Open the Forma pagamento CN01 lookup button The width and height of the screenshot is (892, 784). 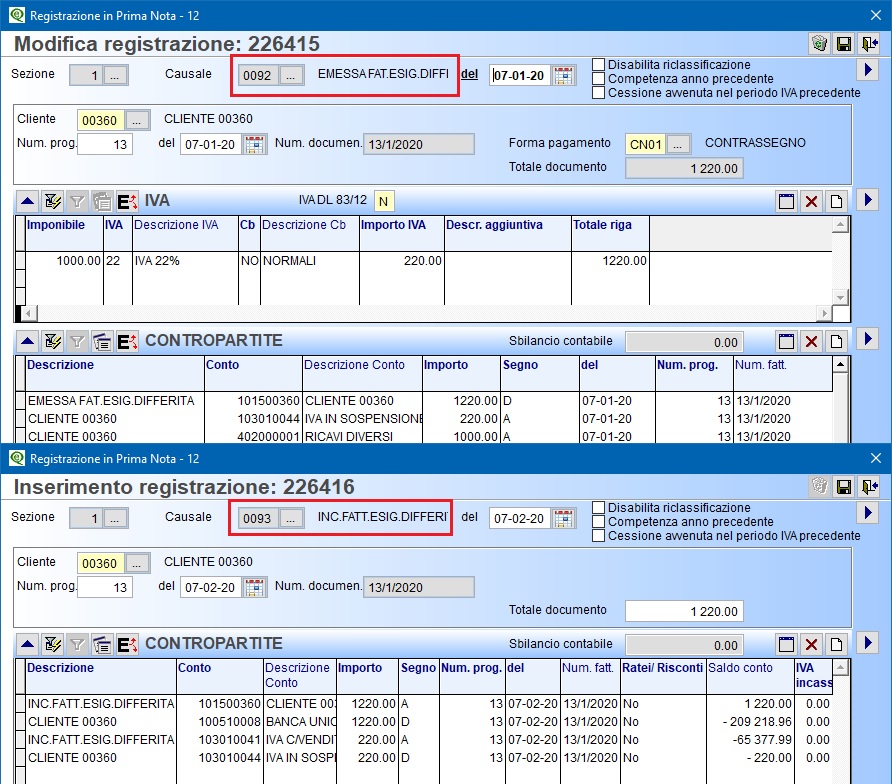pyautogui.click(x=679, y=144)
